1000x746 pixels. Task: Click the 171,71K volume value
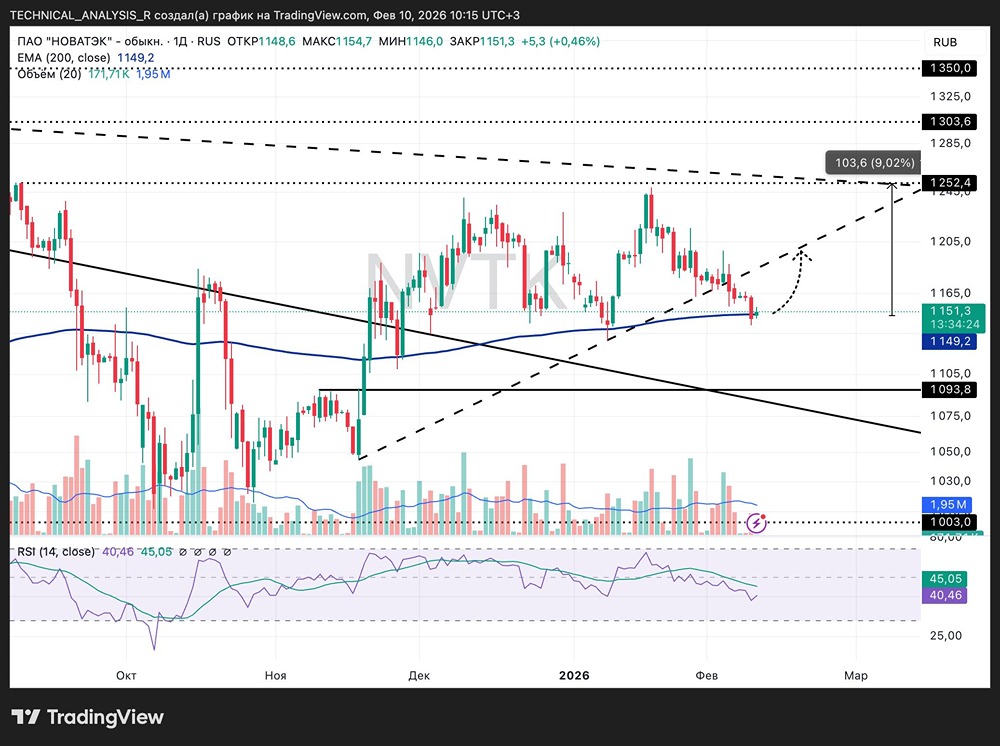109,74
